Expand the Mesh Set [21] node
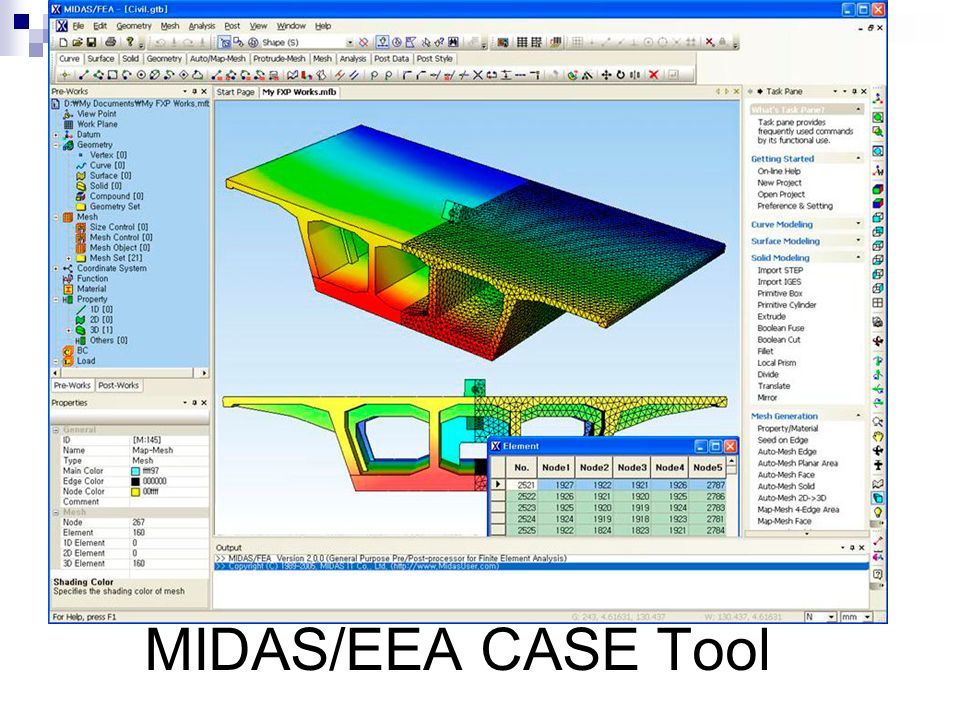This screenshot has width=960, height=720. point(69,258)
